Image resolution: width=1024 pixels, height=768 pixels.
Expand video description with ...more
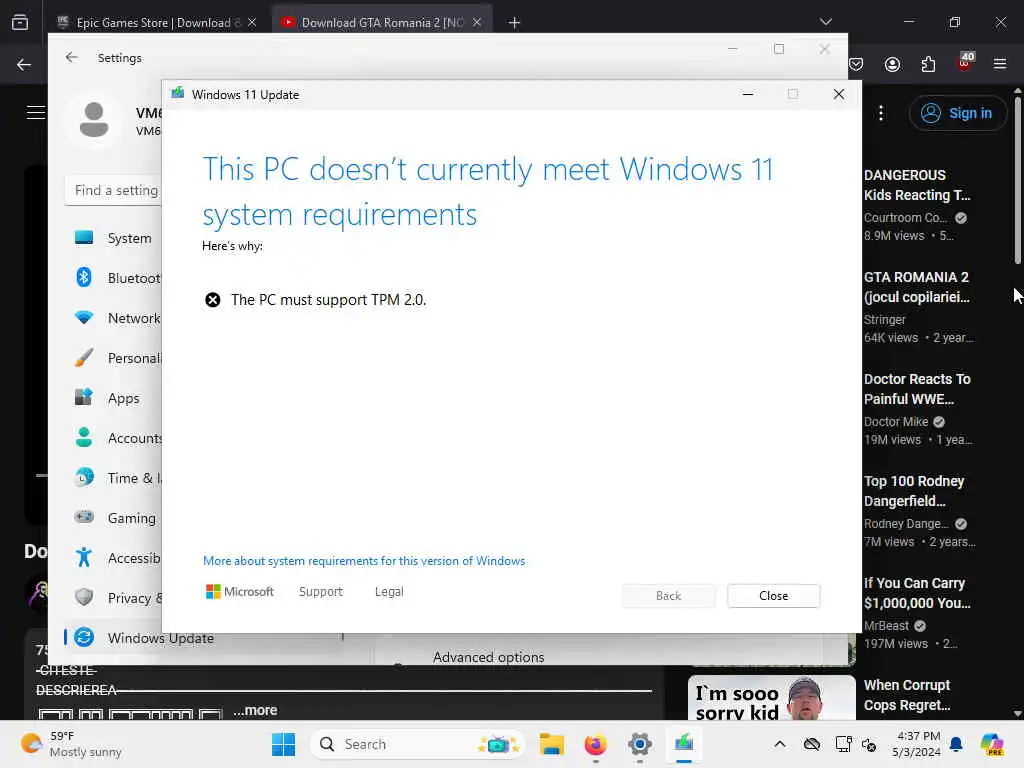255,710
